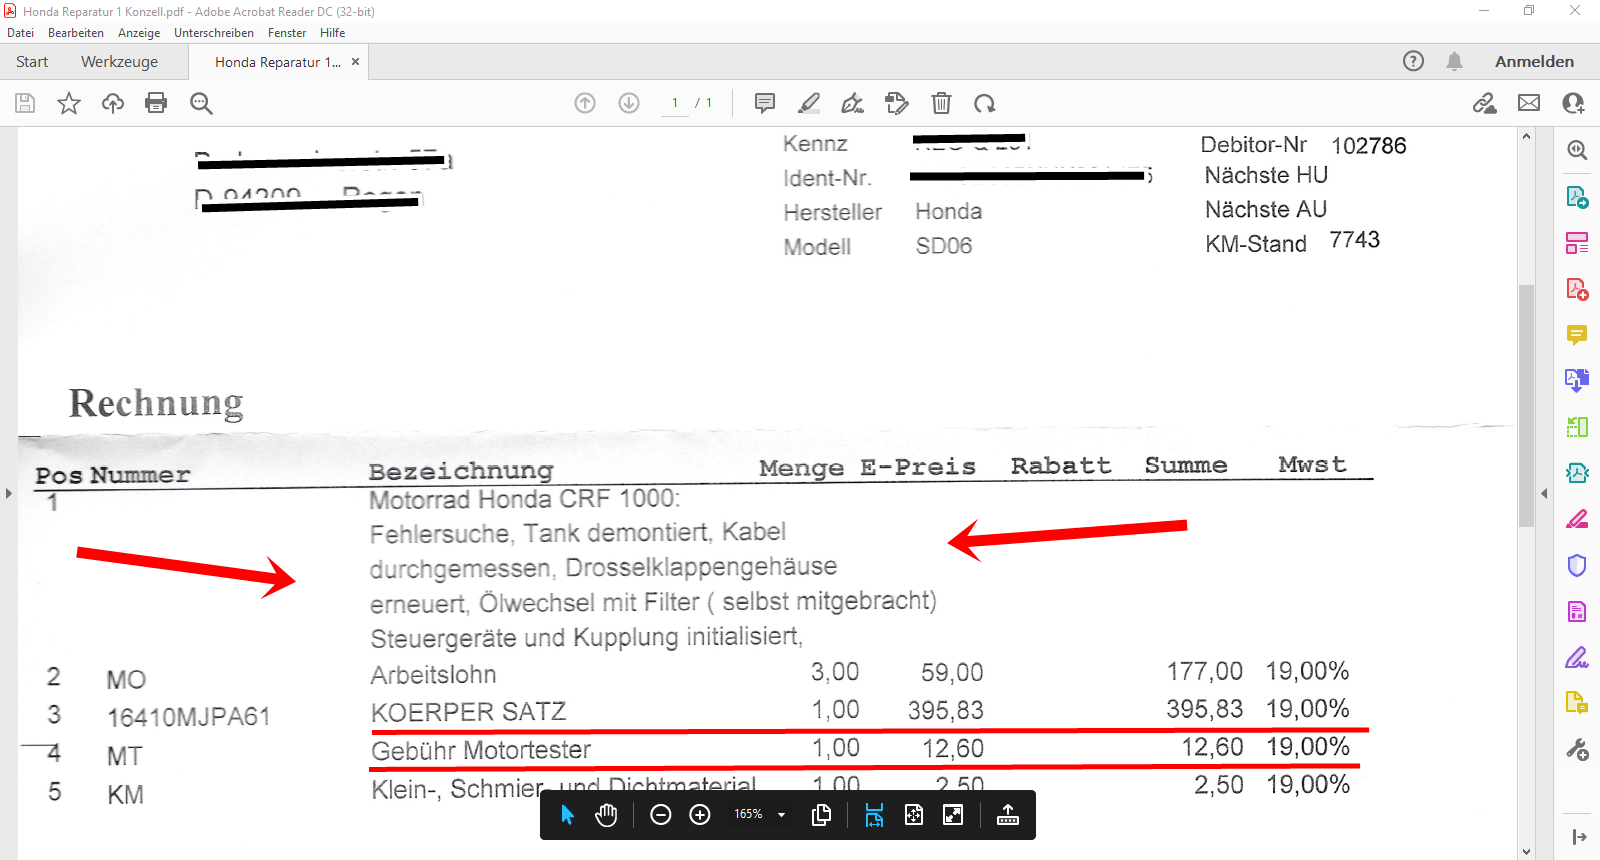Screen dimensions: 1600x860
Task: Click the print icon in the toolbar
Action: [156, 103]
